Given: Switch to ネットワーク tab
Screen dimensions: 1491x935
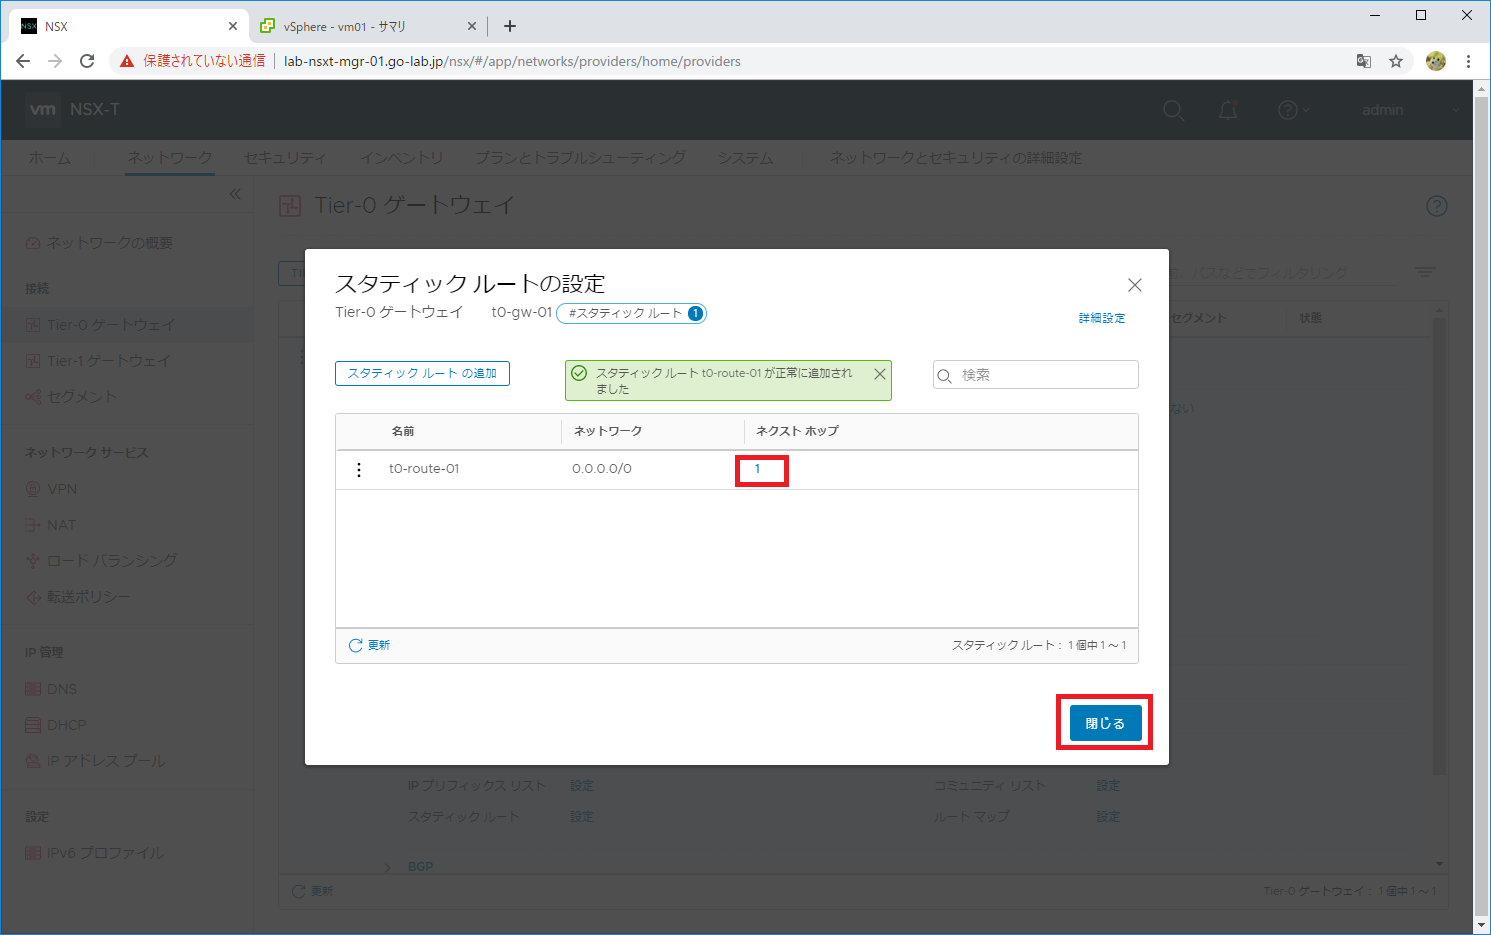Looking at the screenshot, I should pos(170,158).
